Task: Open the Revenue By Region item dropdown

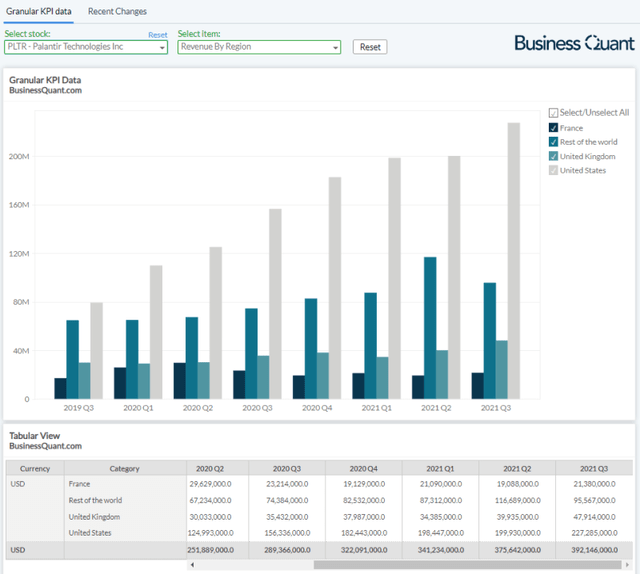Action: (x=259, y=47)
